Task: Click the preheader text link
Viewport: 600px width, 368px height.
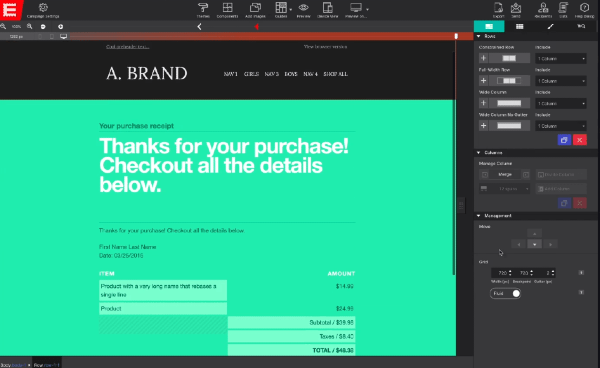Action: tap(127, 47)
